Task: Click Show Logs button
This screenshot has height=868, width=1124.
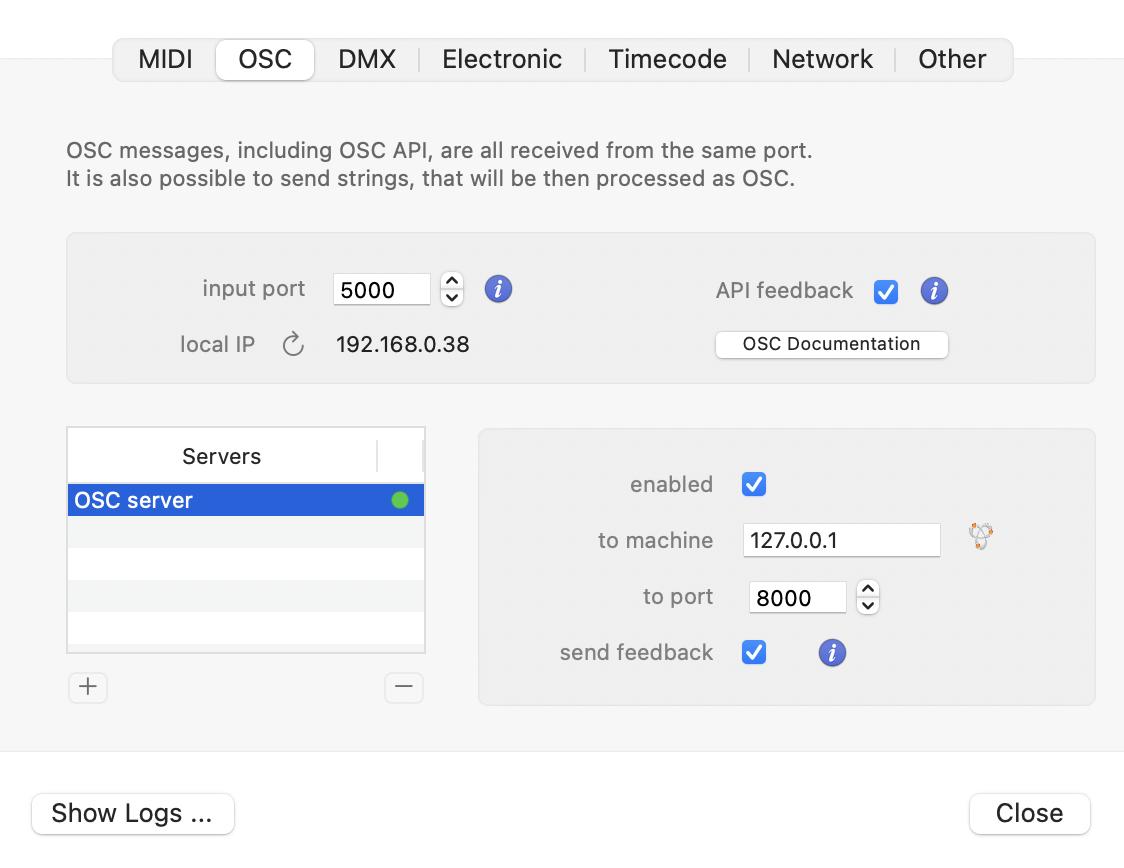Action: click(x=132, y=813)
